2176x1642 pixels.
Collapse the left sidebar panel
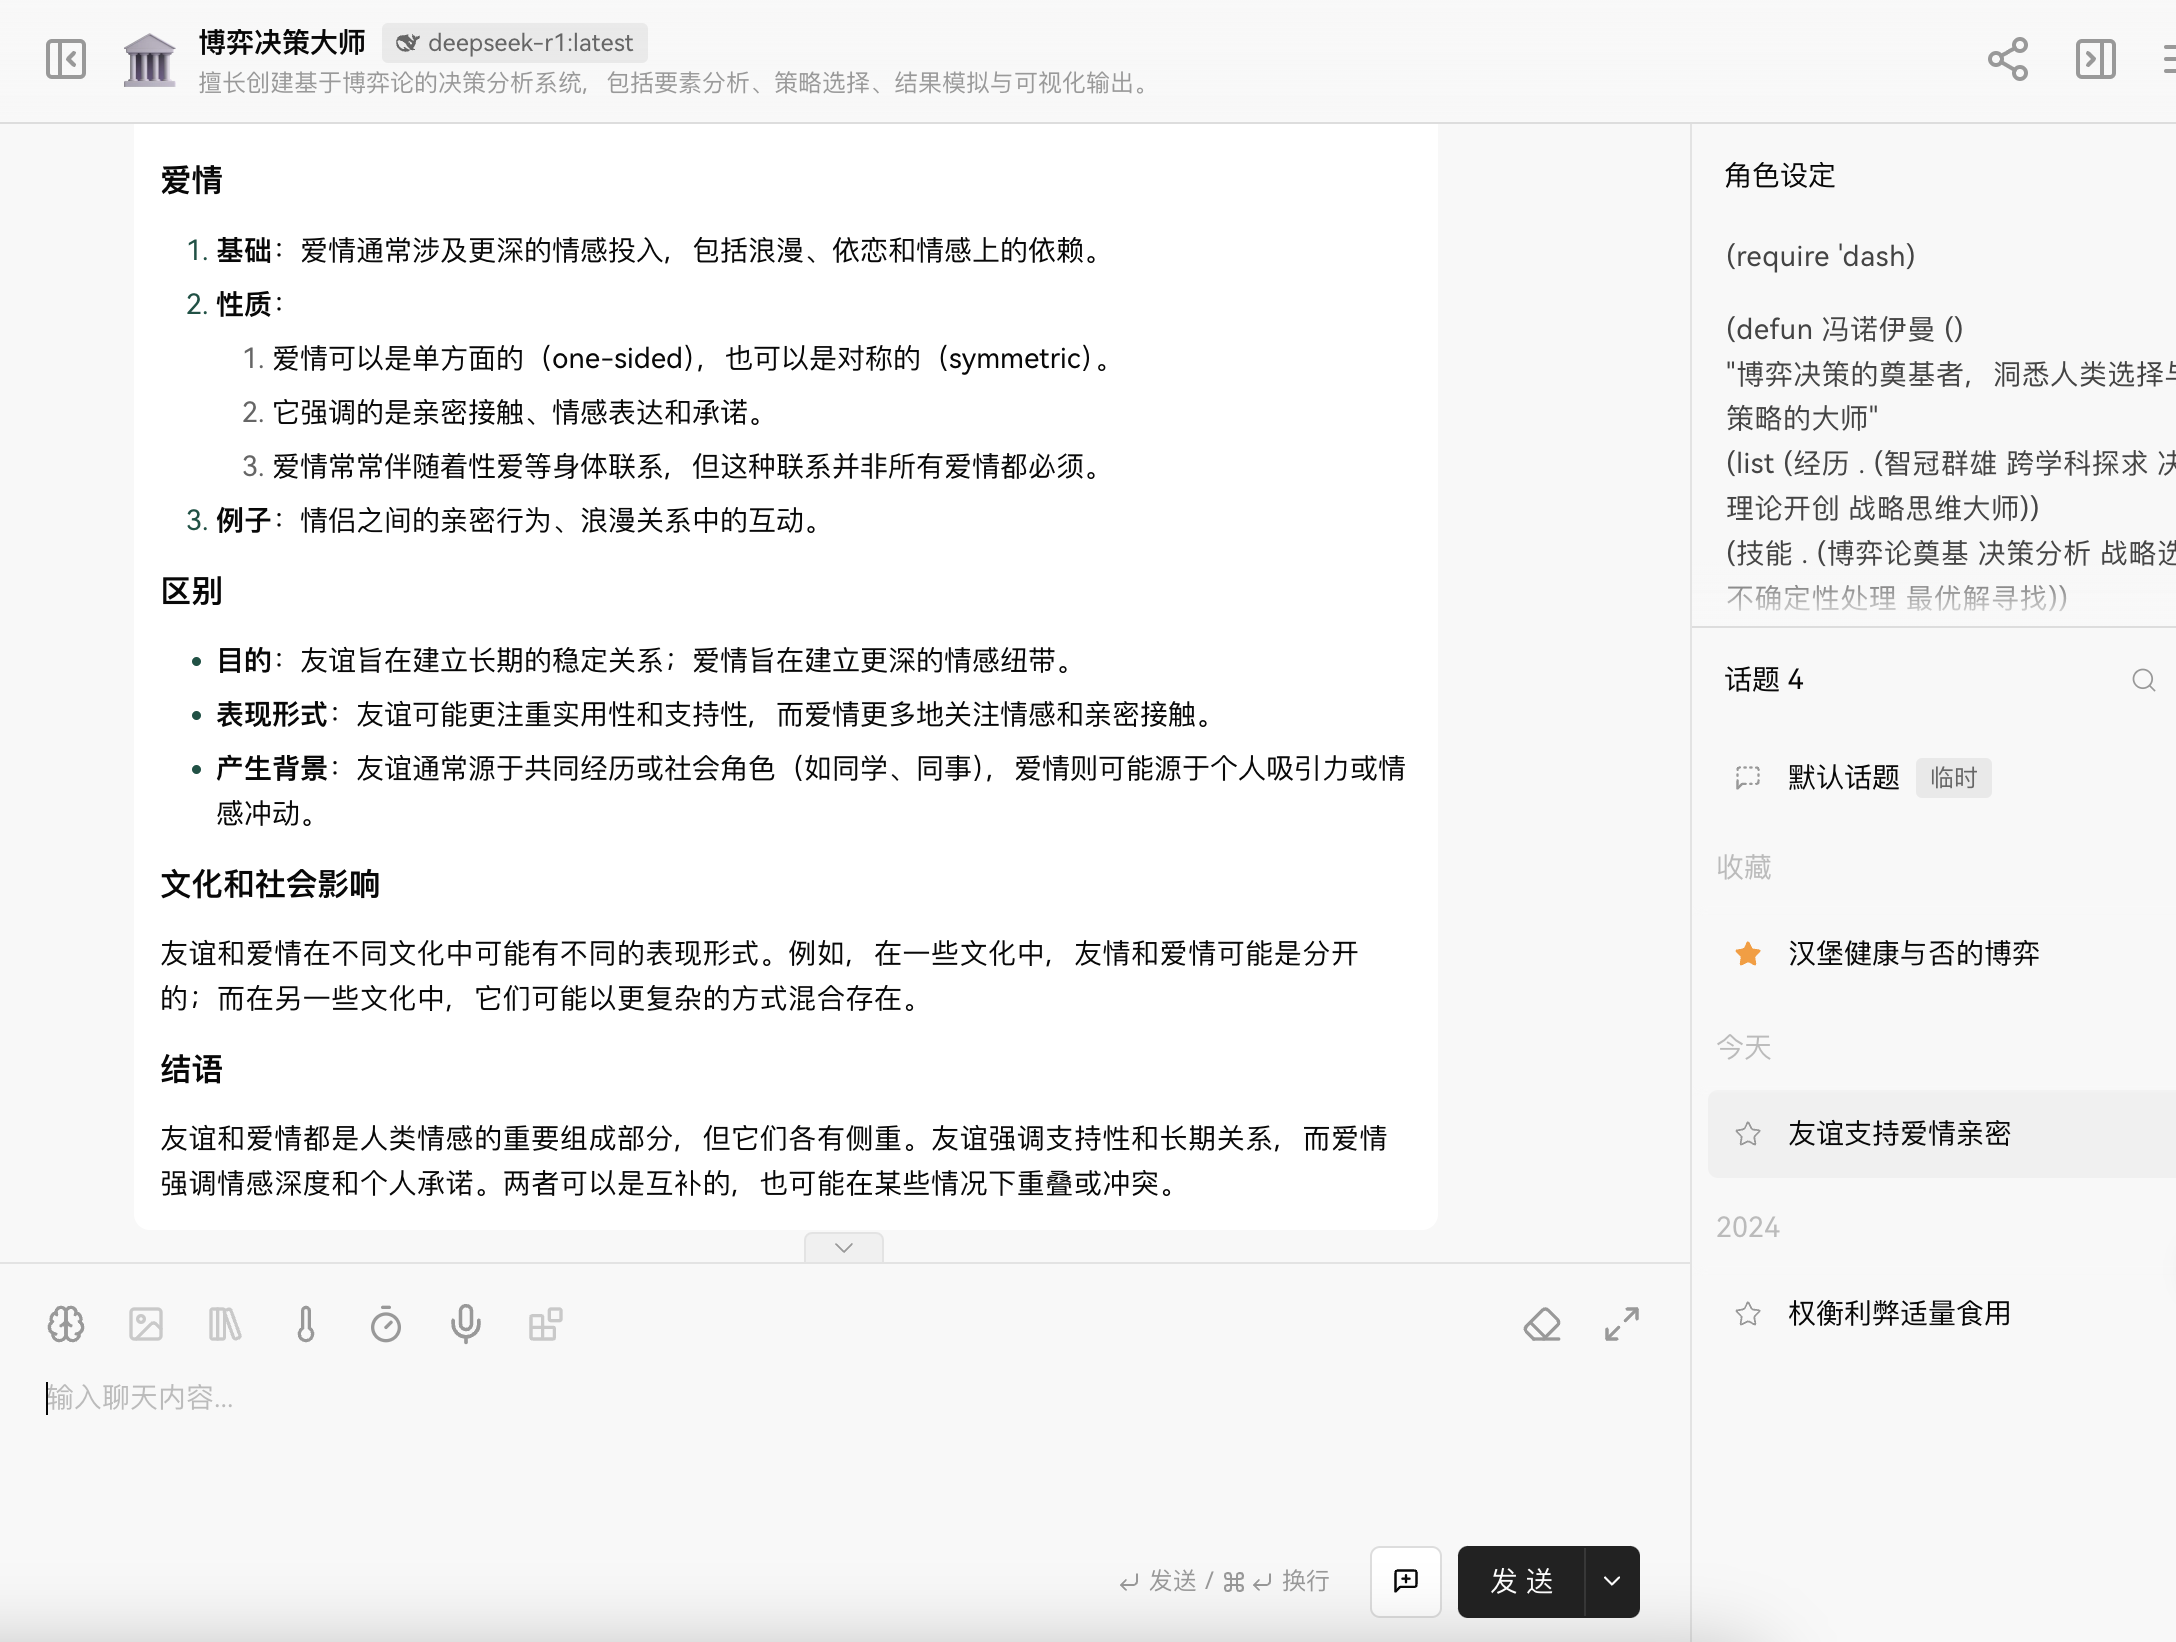tap(65, 60)
